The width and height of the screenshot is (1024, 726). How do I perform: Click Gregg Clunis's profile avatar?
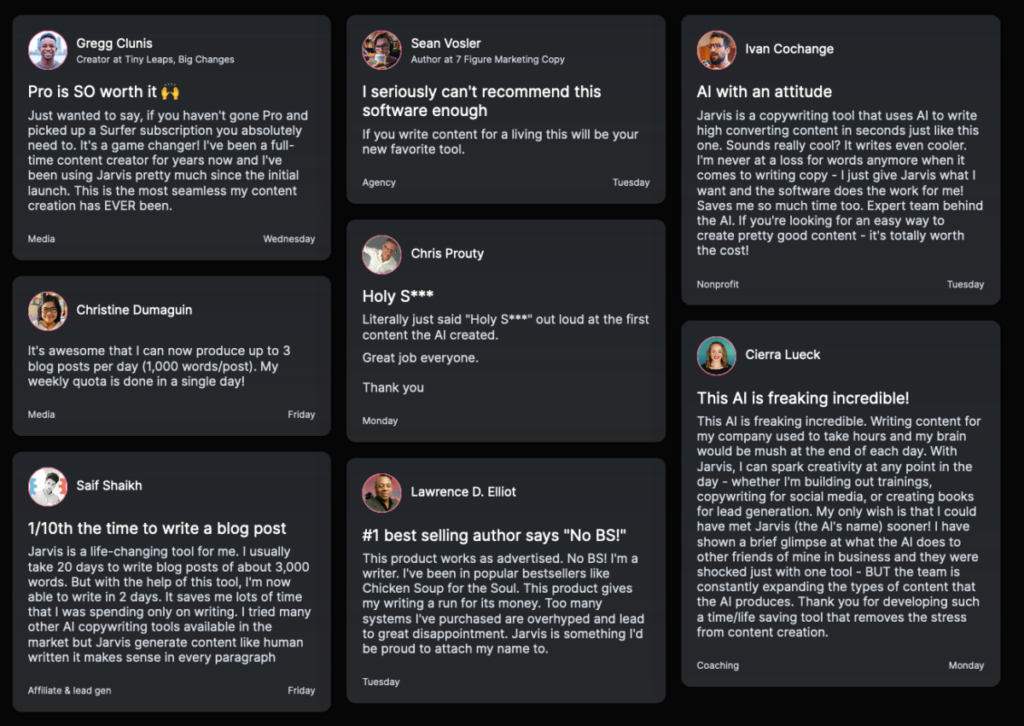48,50
